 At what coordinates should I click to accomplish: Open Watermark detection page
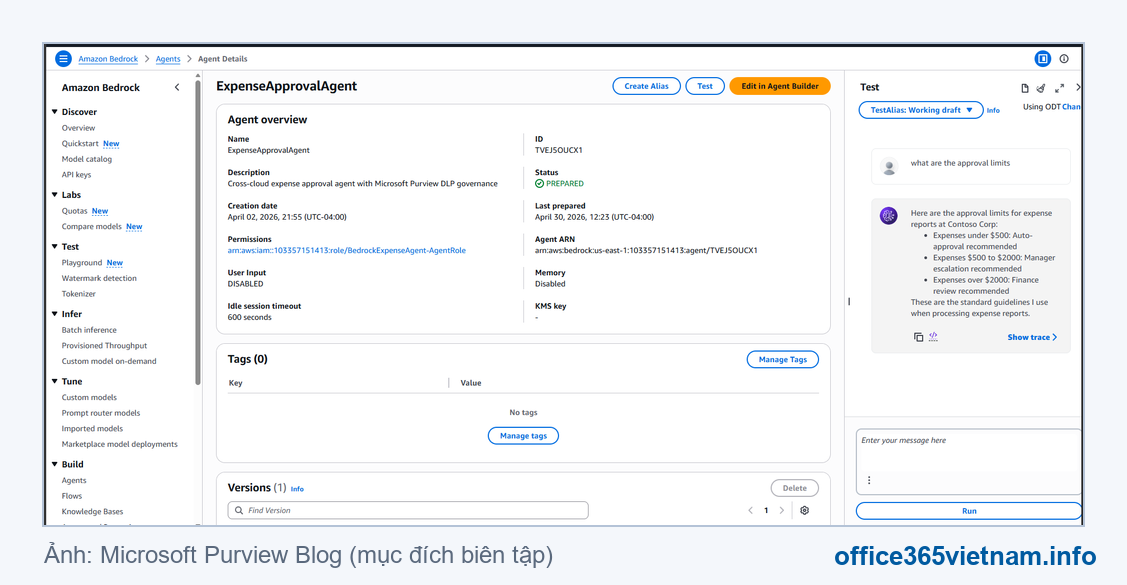click(99, 278)
